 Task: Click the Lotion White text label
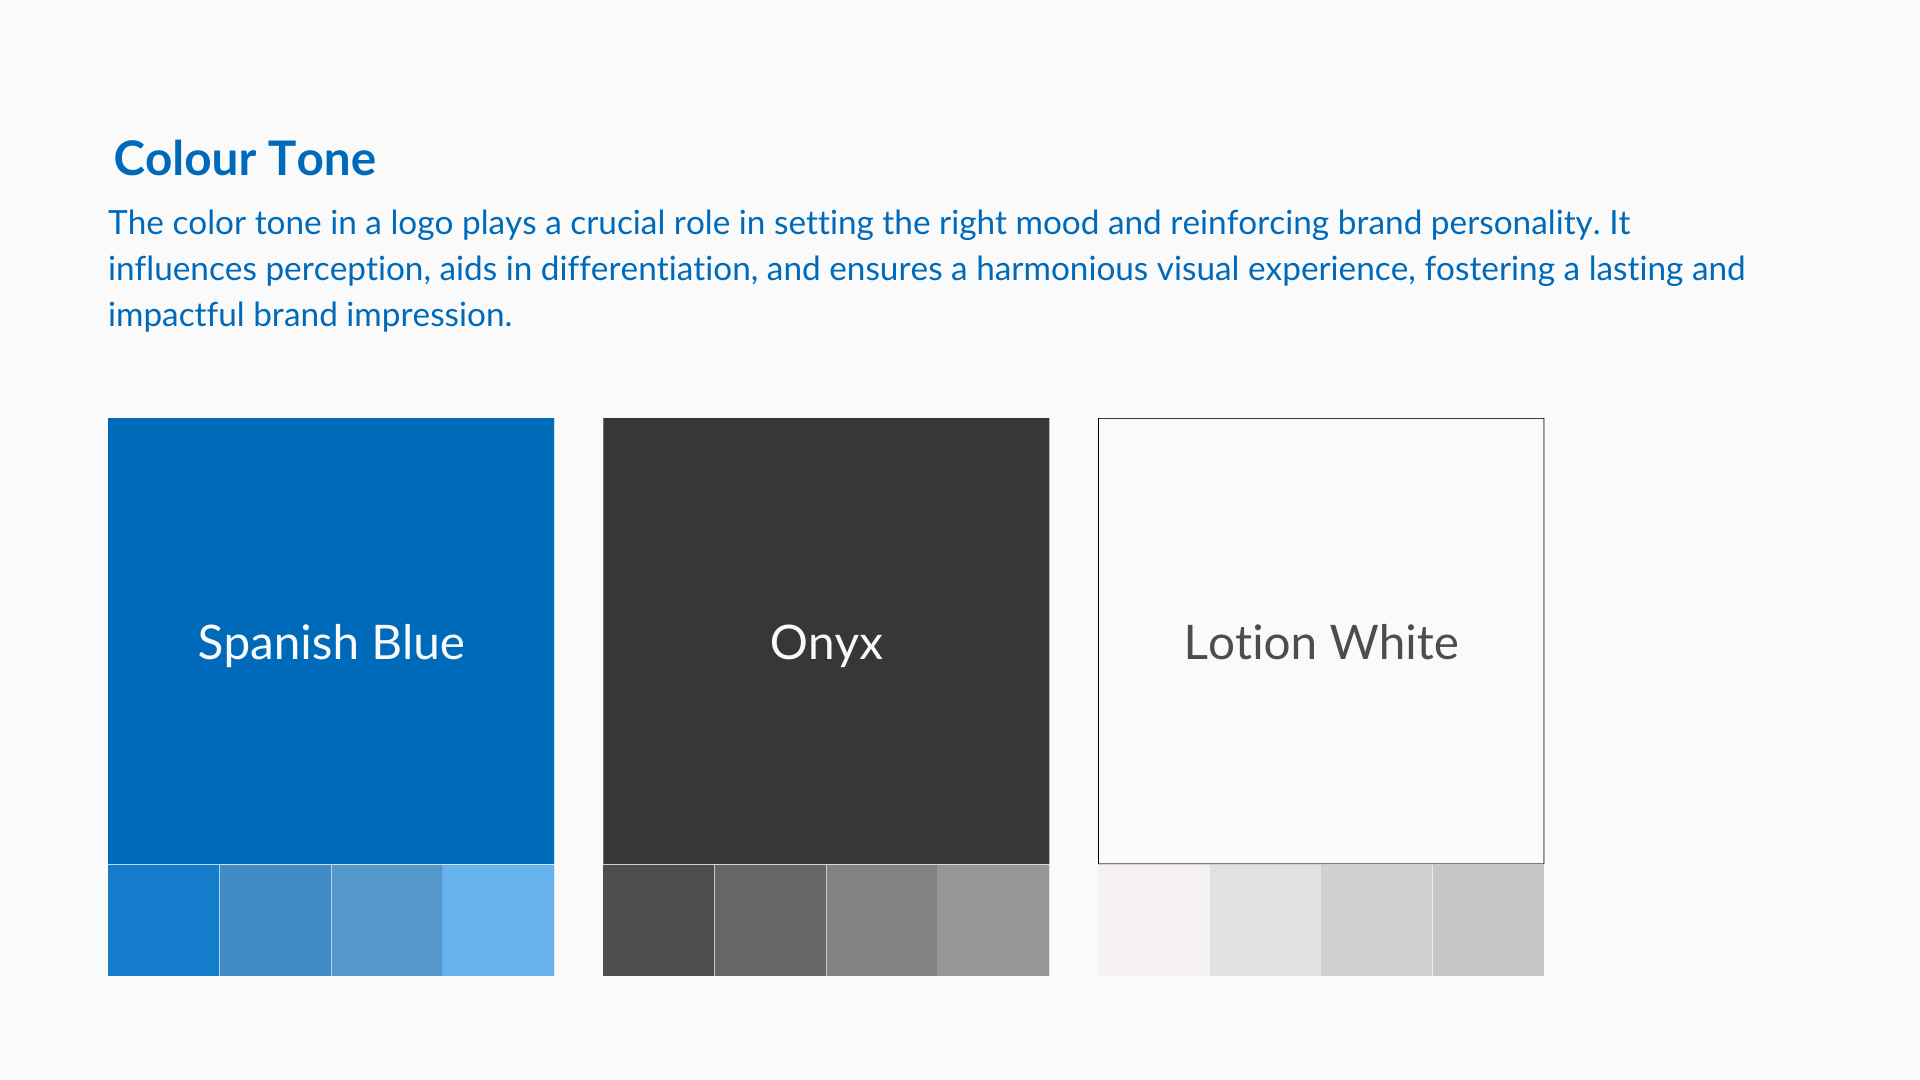click(1321, 642)
